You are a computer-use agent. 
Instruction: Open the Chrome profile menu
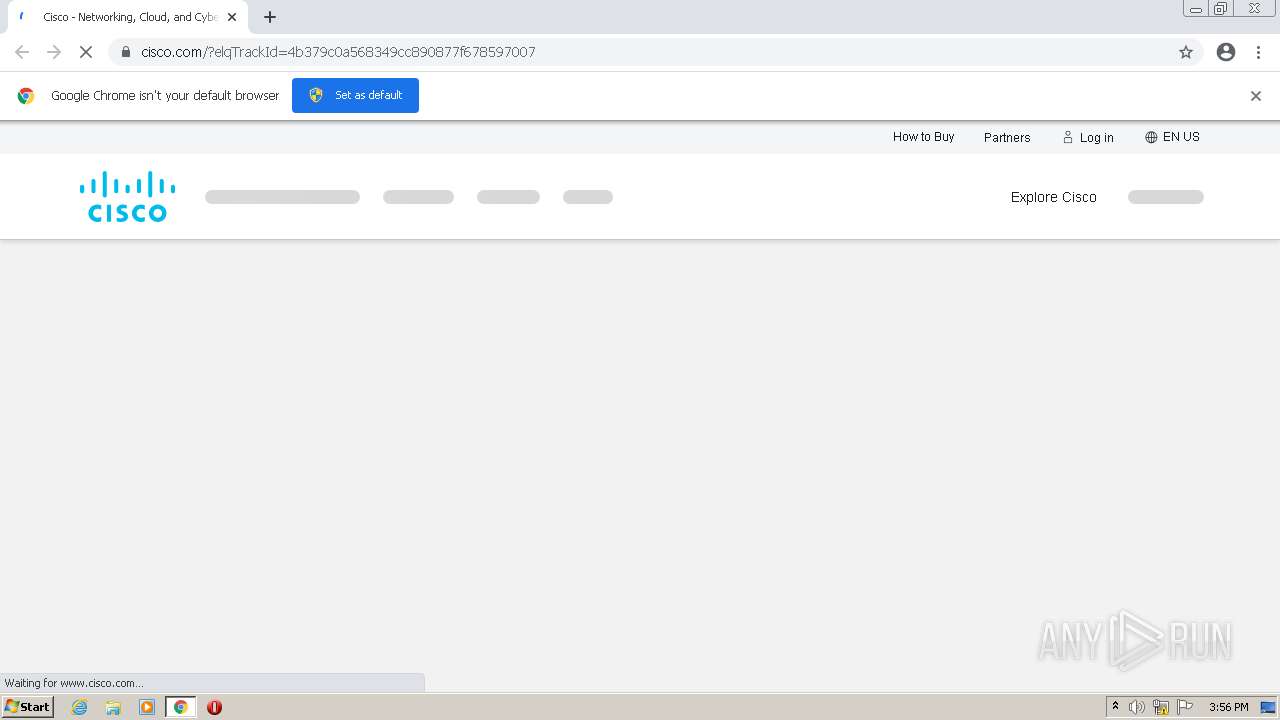(1226, 52)
